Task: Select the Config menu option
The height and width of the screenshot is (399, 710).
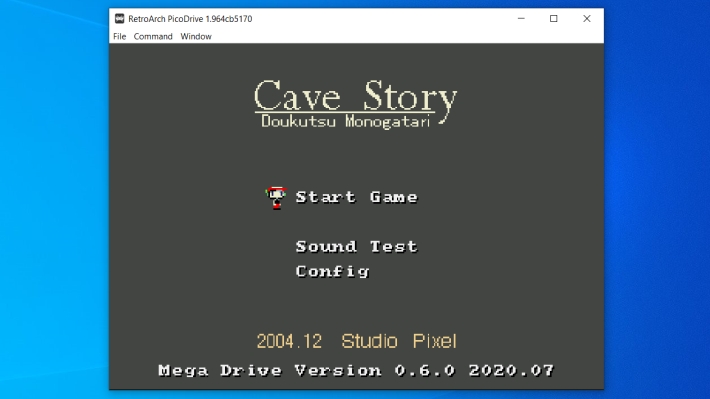Action: [332, 272]
